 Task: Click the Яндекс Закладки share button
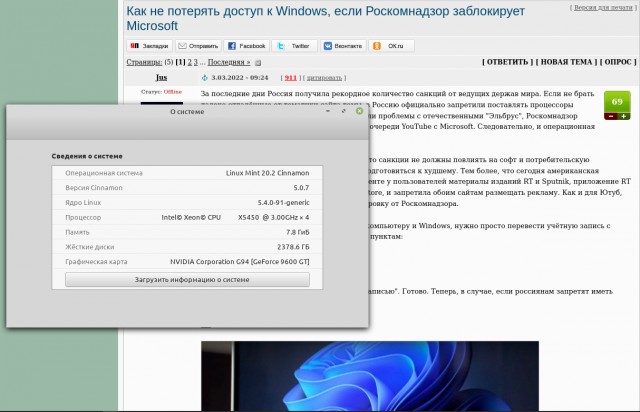pyautogui.click(x=149, y=46)
